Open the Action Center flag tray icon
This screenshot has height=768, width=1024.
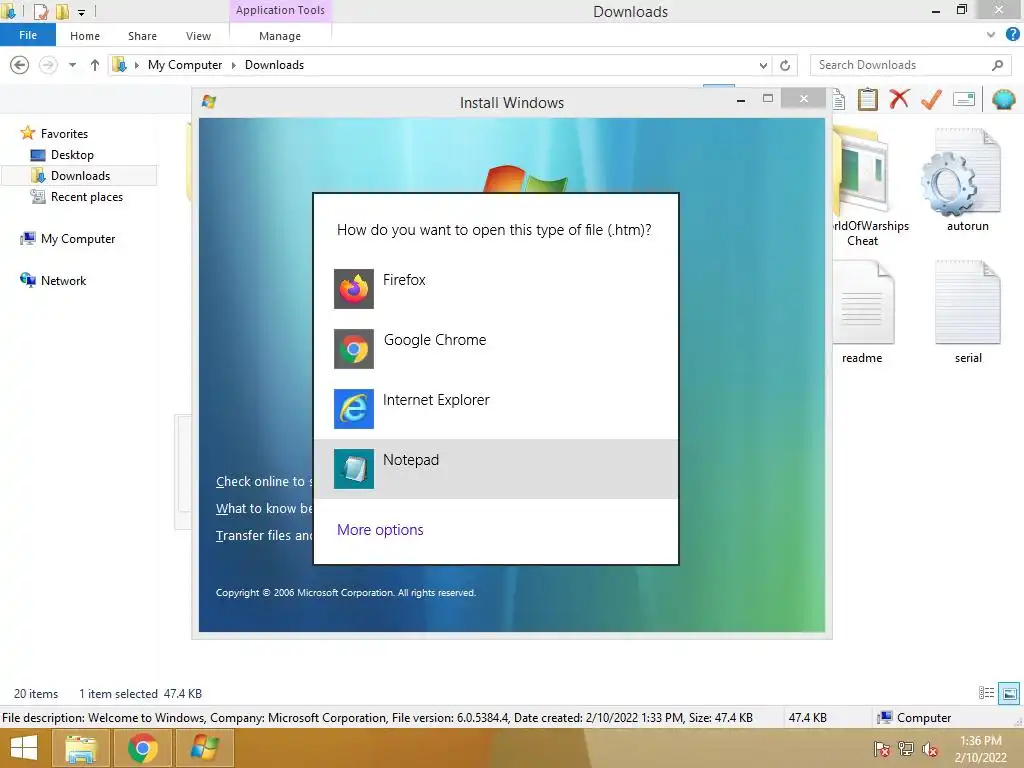(x=881, y=749)
